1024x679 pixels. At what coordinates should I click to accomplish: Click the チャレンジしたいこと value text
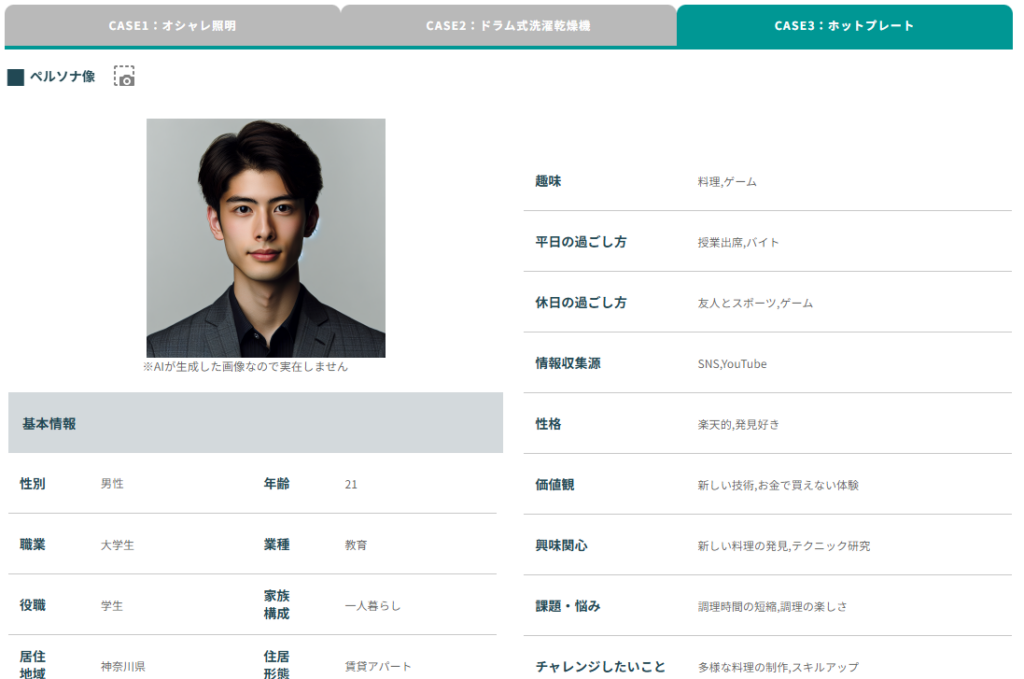coord(777,667)
